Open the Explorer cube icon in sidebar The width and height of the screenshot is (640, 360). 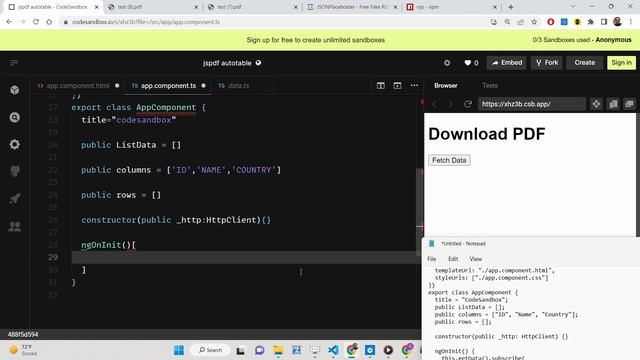[x=15, y=90]
